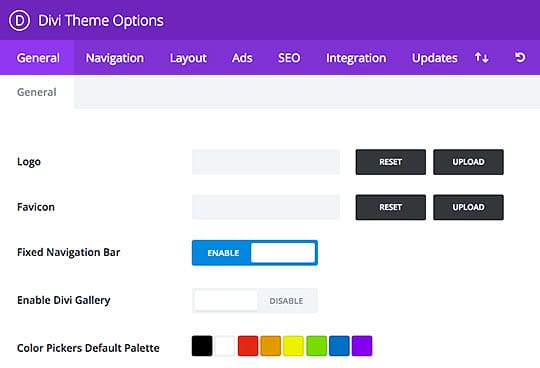Open the import/export arrows icon
This screenshot has height=368, width=540.
[x=481, y=57]
